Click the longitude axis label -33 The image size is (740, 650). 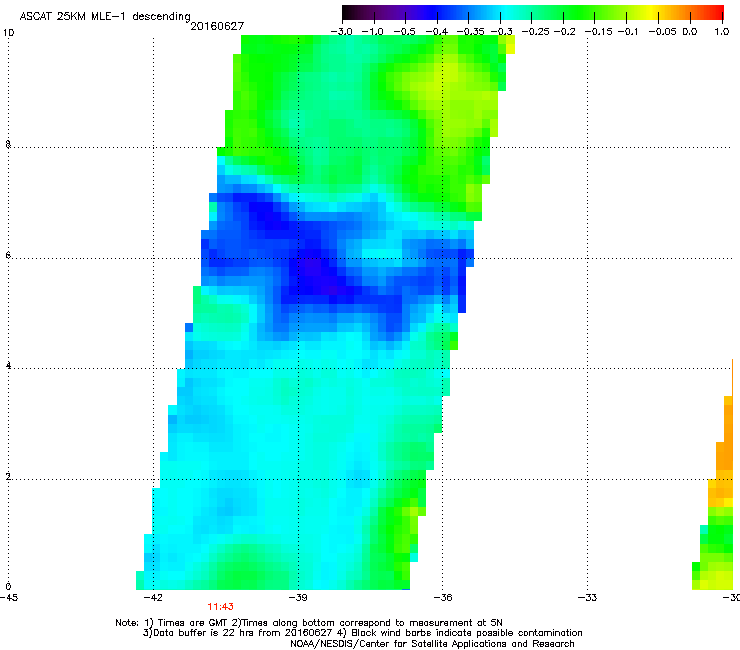coord(587,598)
